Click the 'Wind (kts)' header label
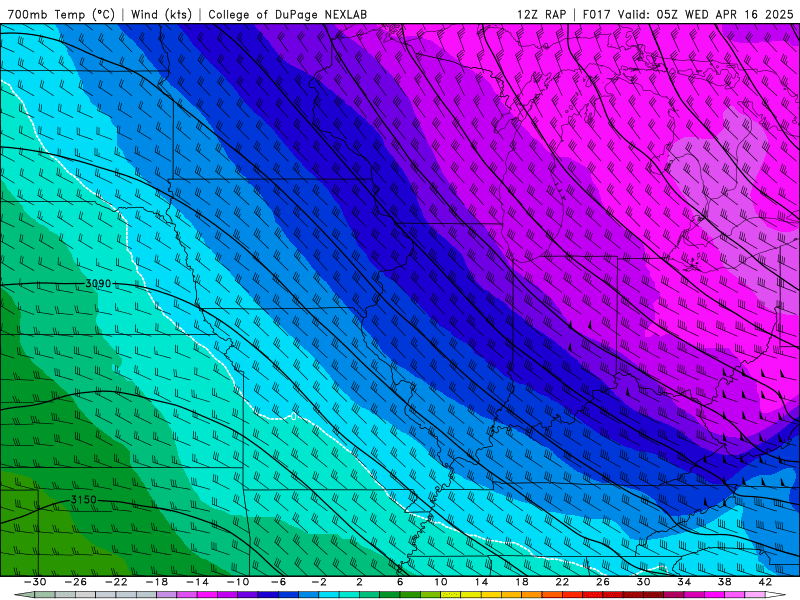 pos(161,14)
